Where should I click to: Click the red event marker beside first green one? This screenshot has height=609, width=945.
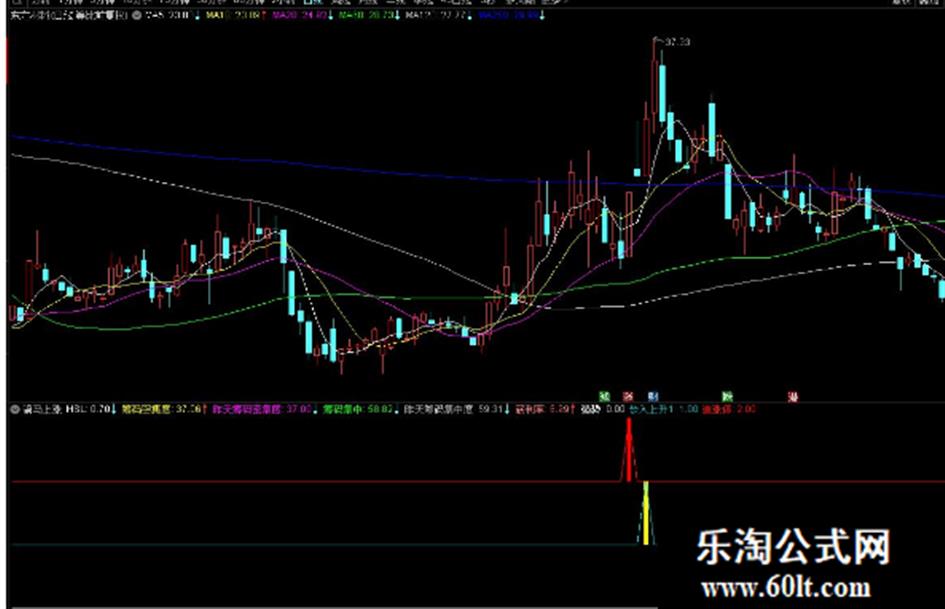pyautogui.click(x=628, y=396)
